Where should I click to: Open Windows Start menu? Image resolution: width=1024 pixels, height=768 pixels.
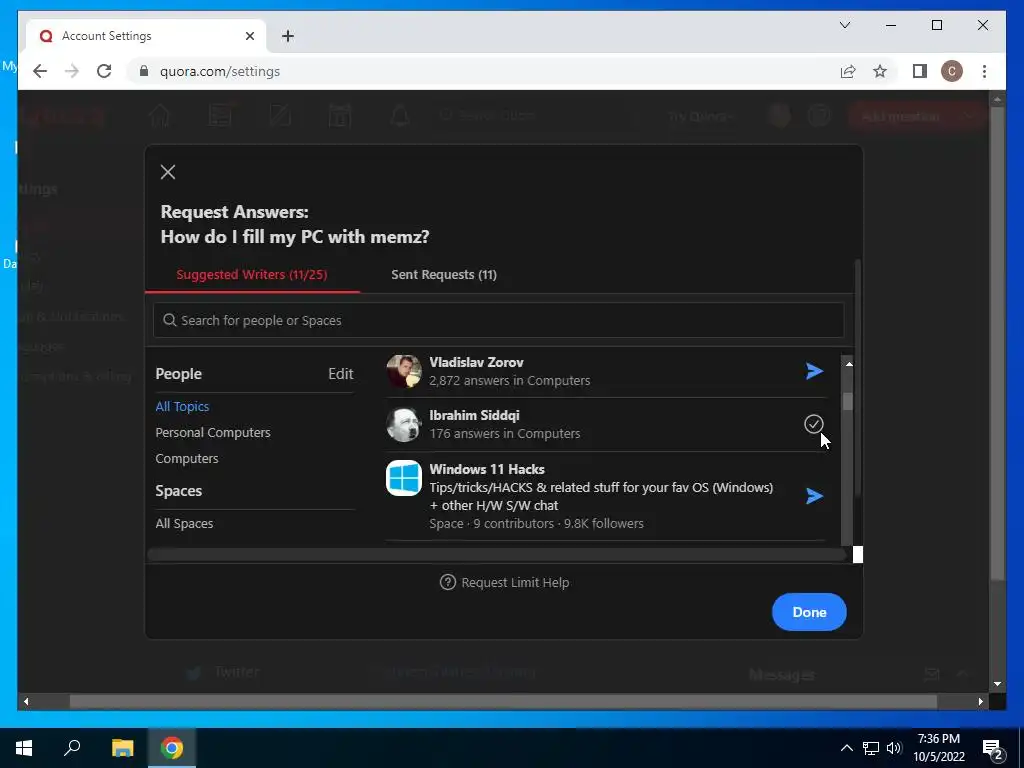(x=24, y=748)
